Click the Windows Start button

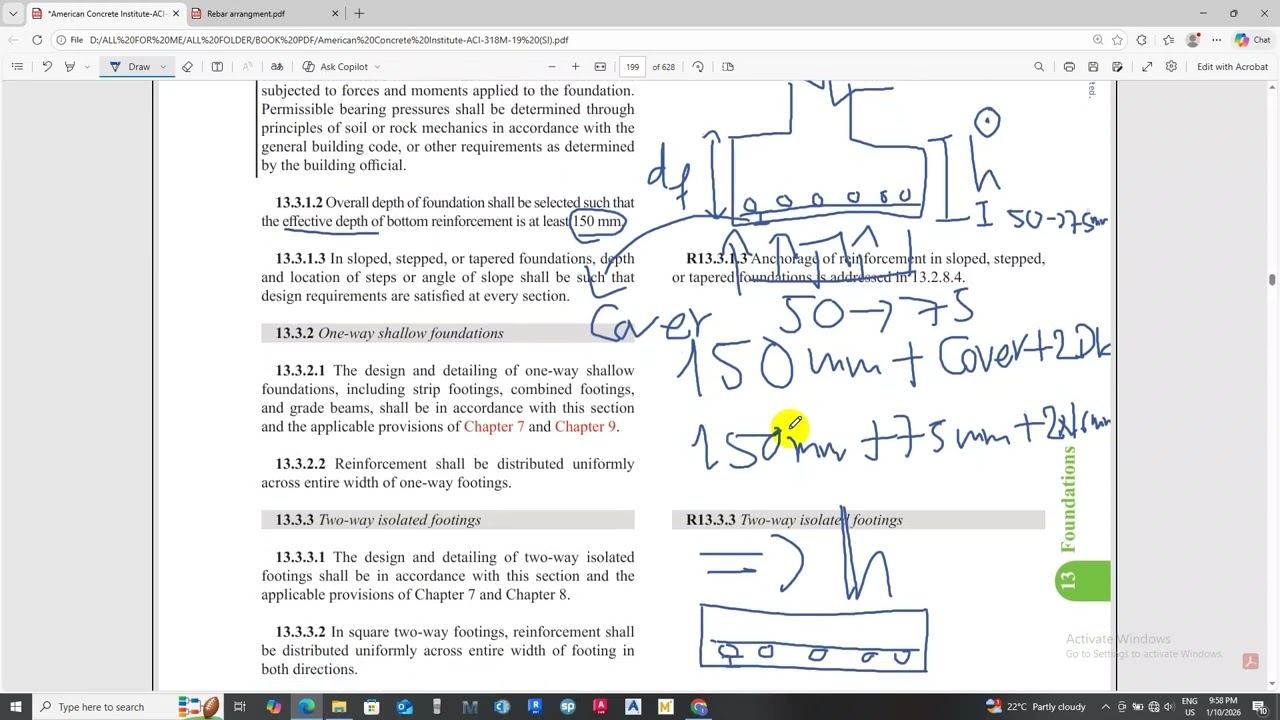[x=16, y=707]
